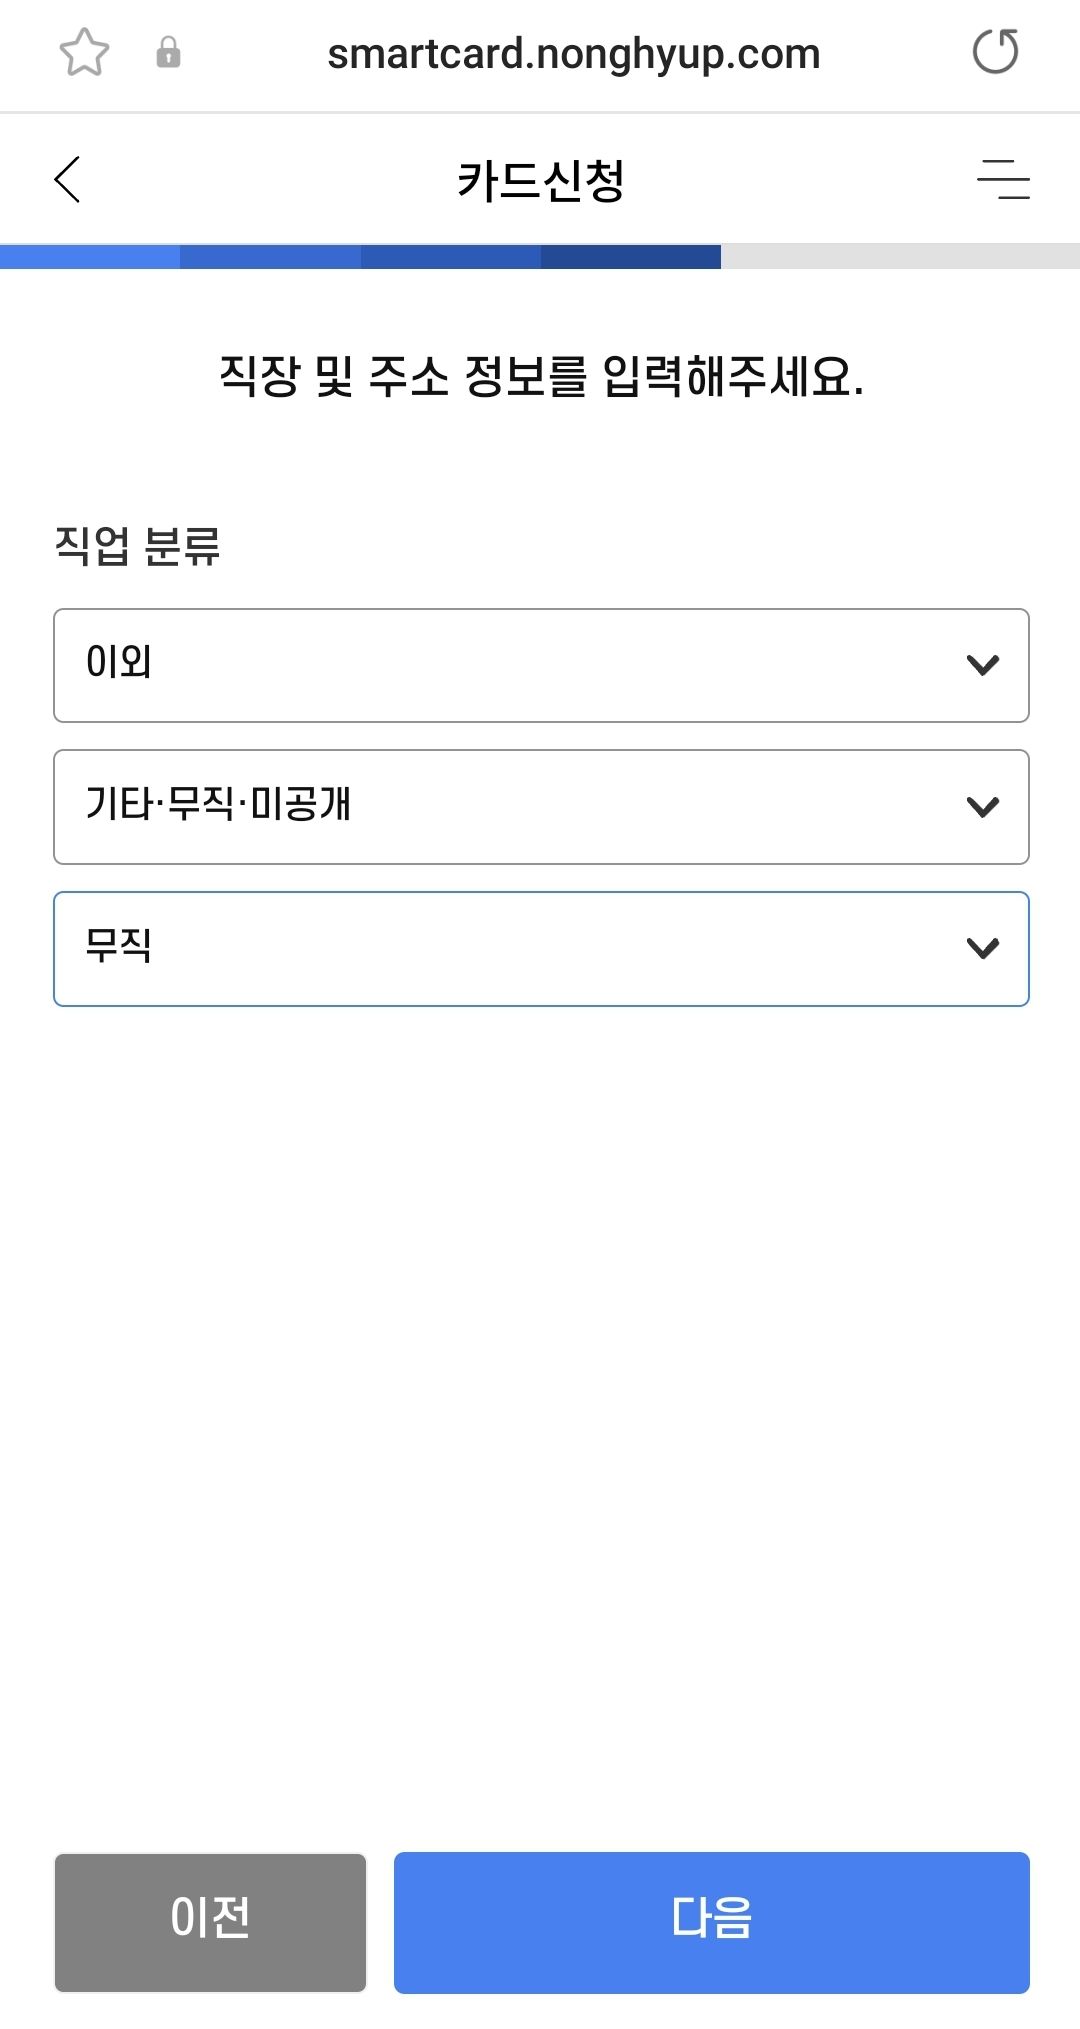Tap the blue progress bar segment

pyautogui.click(x=360, y=257)
